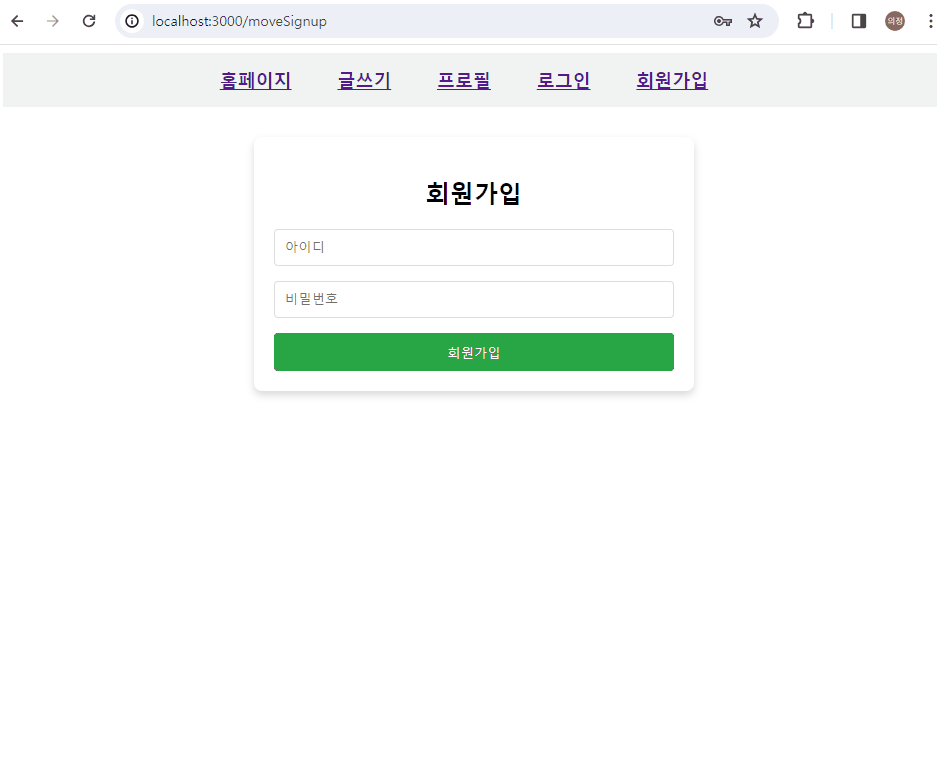View site information icon in address bar
The width and height of the screenshot is (937, 772).
click(x=132, y=22)
